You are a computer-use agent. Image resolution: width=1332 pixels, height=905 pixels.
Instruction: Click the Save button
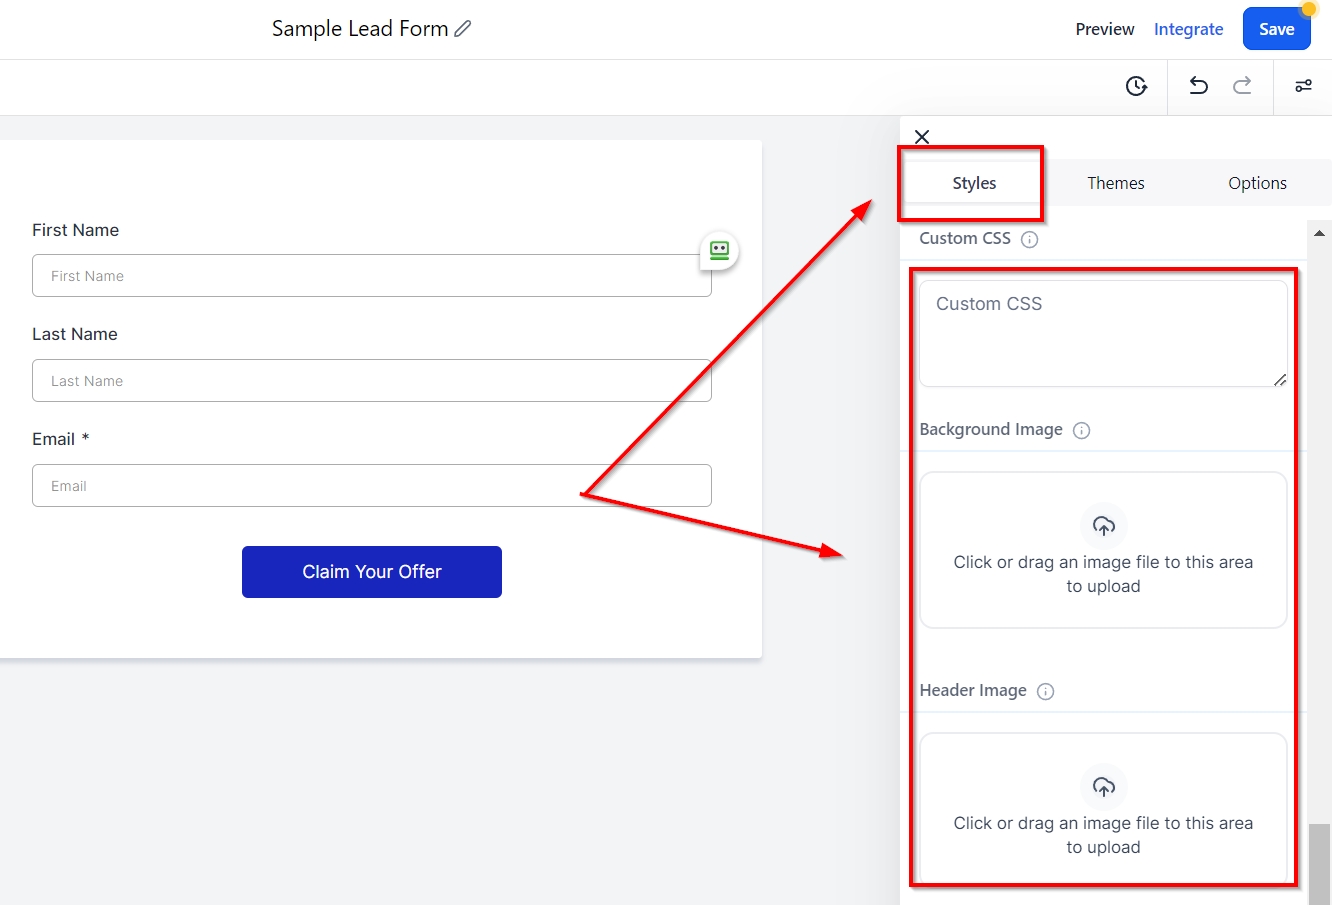point(1276,29)
